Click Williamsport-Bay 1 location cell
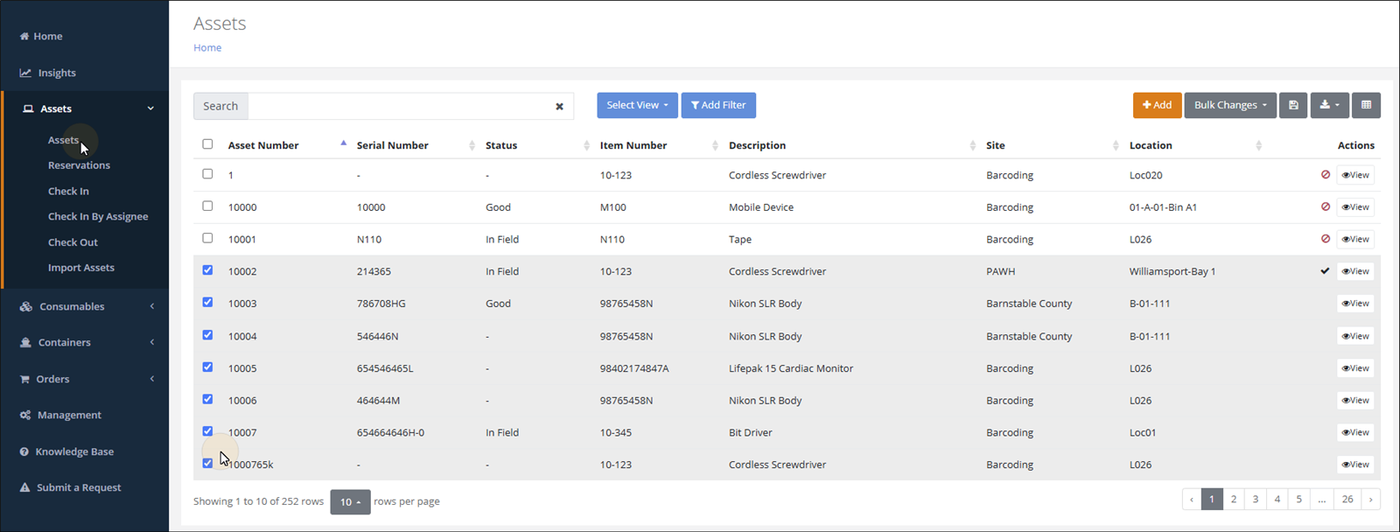 (x=1172, y=271)
